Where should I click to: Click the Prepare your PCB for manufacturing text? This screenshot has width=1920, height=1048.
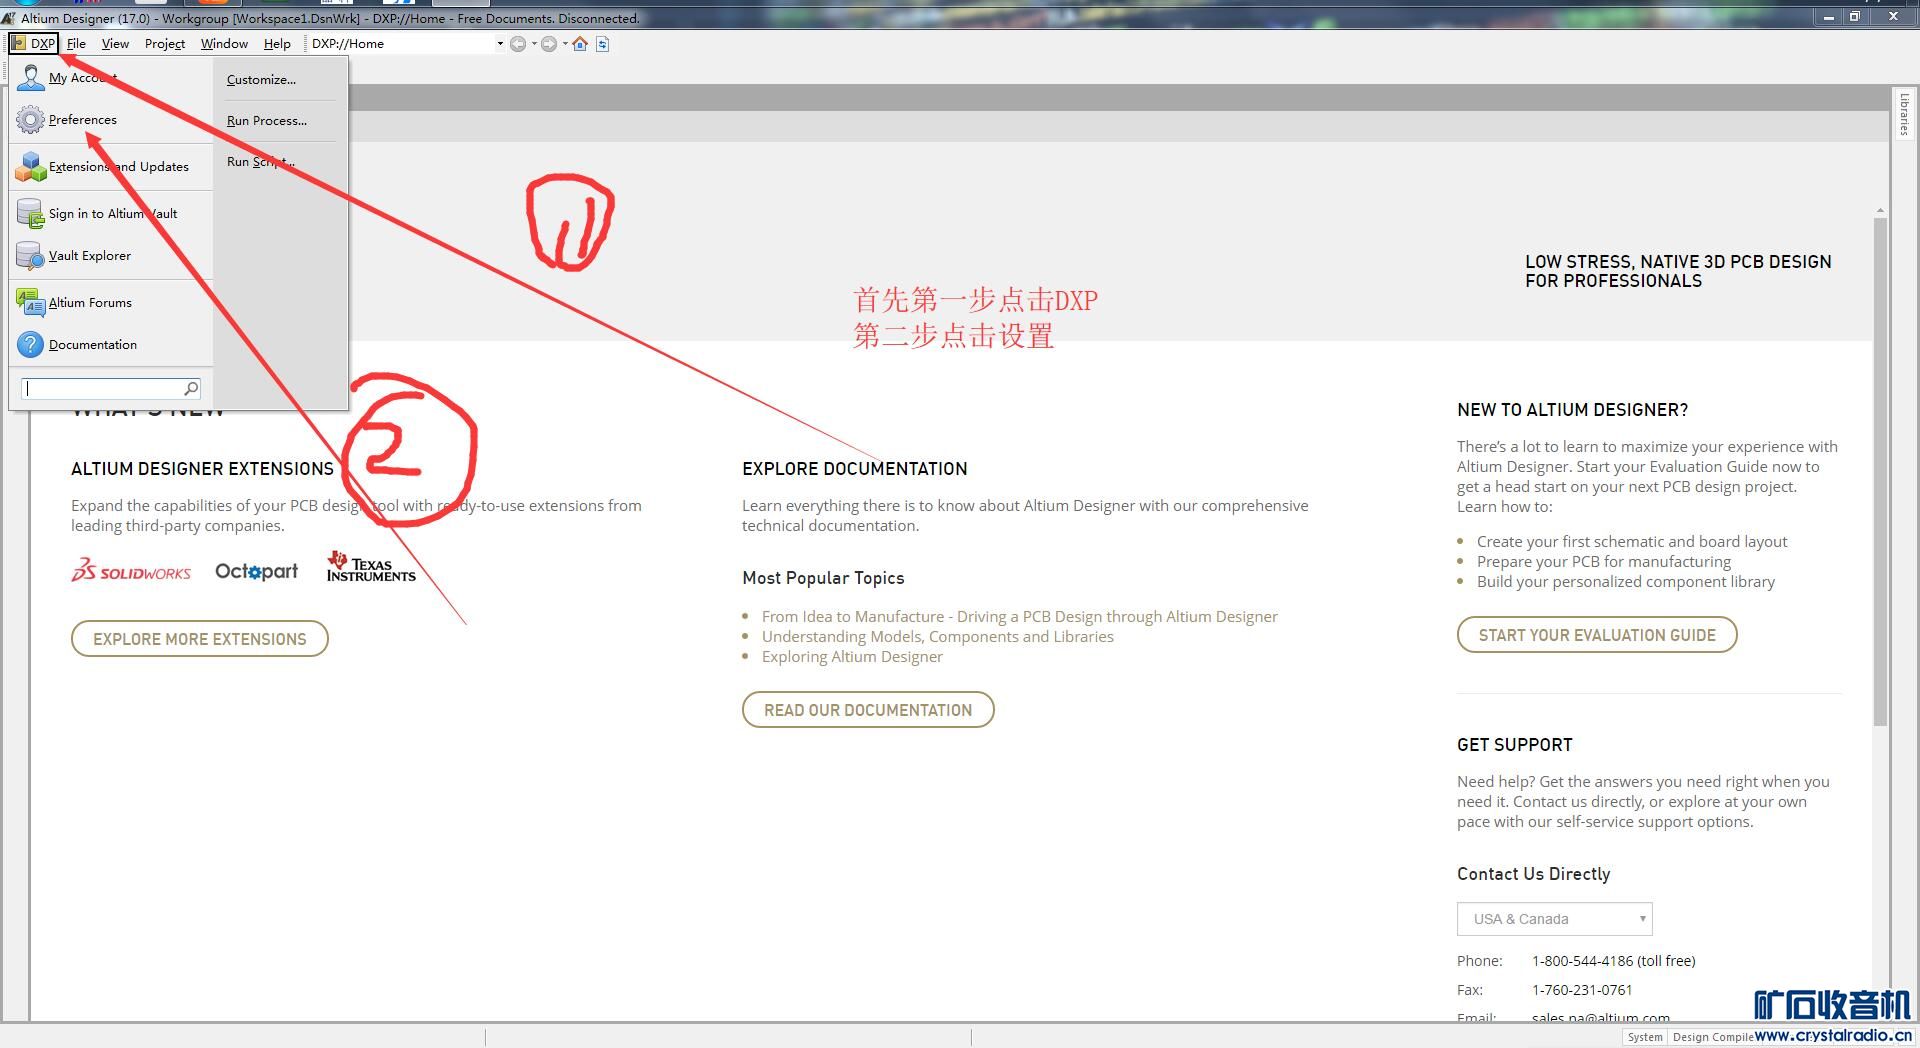(x=1604, y=562)
